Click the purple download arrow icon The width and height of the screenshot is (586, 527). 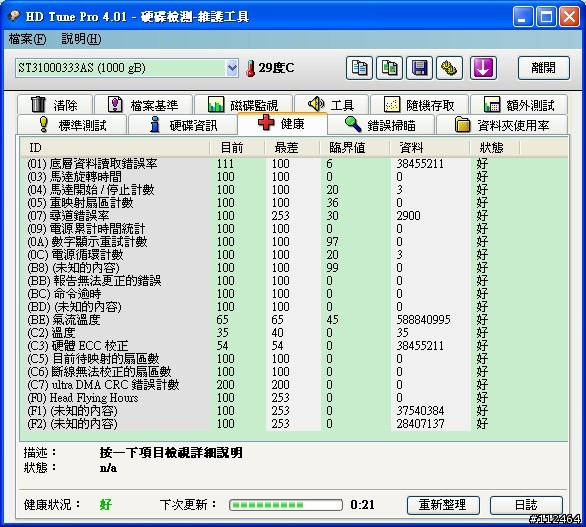483,68
